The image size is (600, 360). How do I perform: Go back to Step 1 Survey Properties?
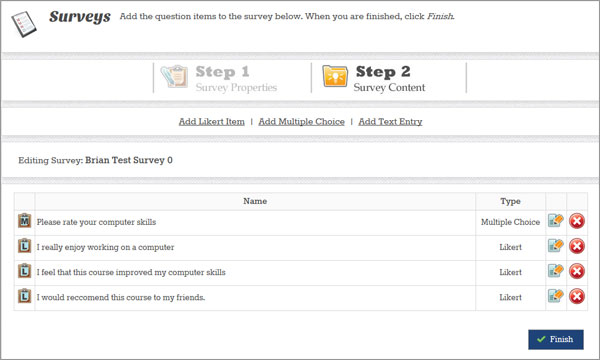(x=218, y=78)
